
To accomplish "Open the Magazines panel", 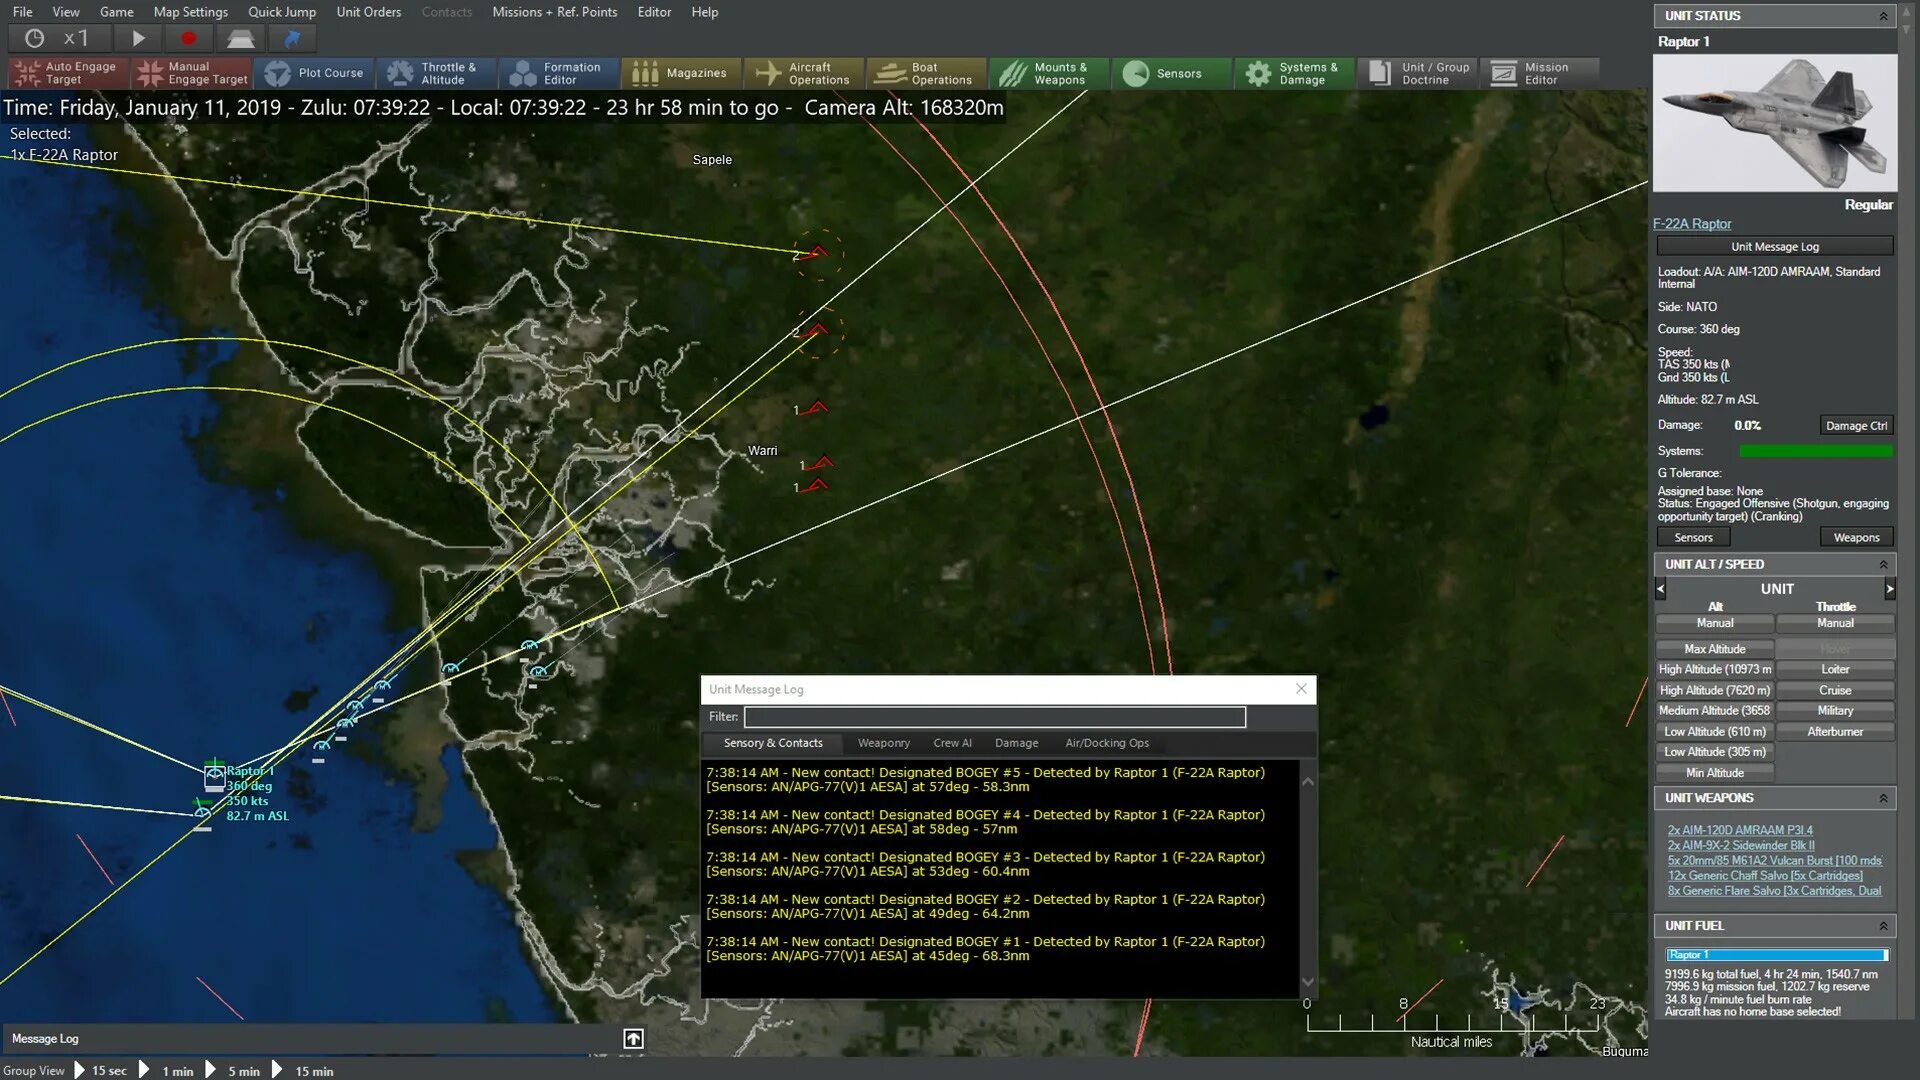I will tap(682, 73).
